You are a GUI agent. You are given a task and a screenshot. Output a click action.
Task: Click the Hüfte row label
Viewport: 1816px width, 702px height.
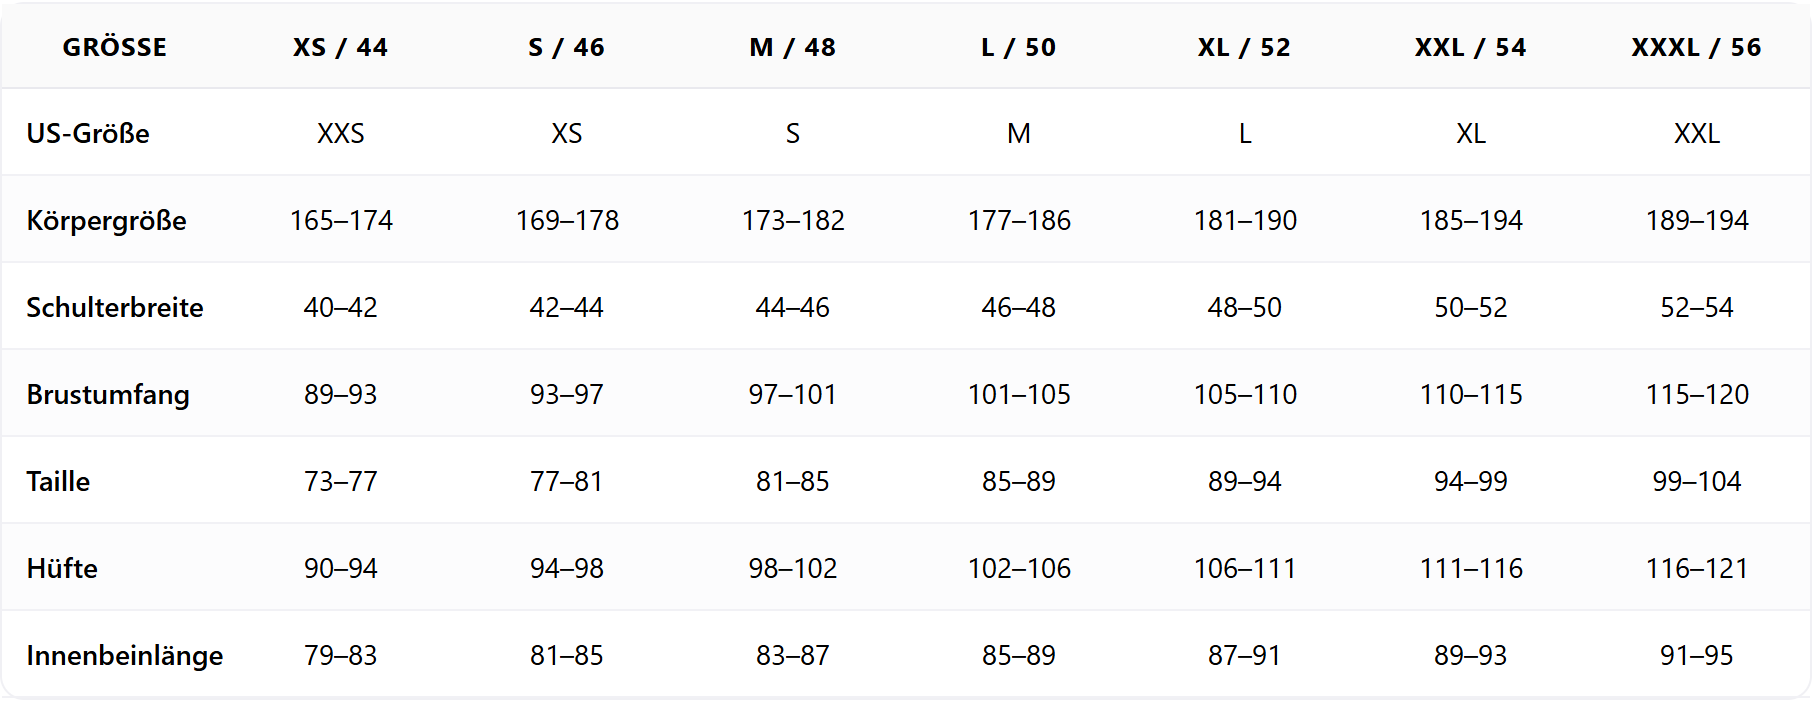click(62, 568)
